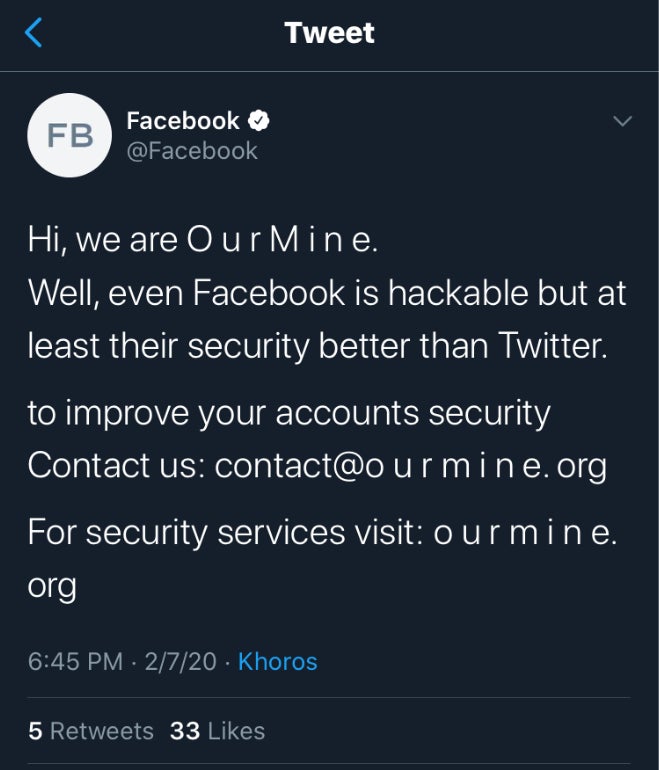Visit the ourmine.org security services link
The image size is (659, 770).
coord(524,532)
